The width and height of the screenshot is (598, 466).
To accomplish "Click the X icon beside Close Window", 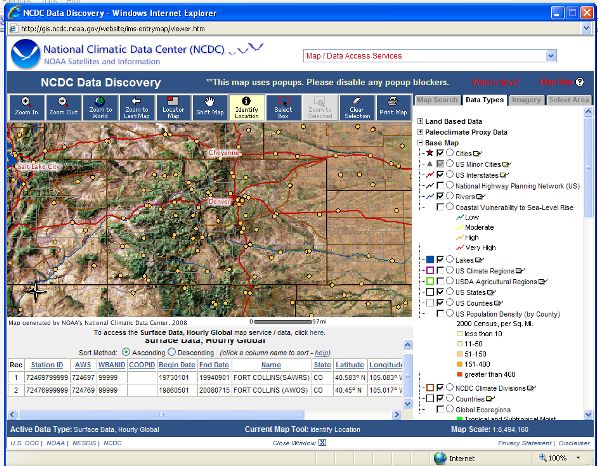I will (322, 443).
